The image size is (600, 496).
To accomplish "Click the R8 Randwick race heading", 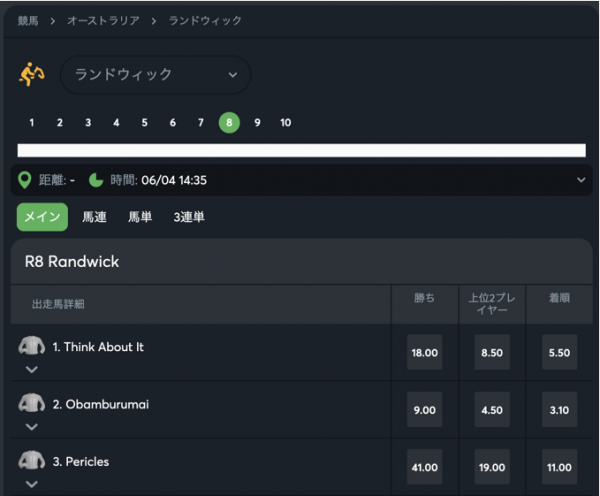I will click(x=72, y=262).
